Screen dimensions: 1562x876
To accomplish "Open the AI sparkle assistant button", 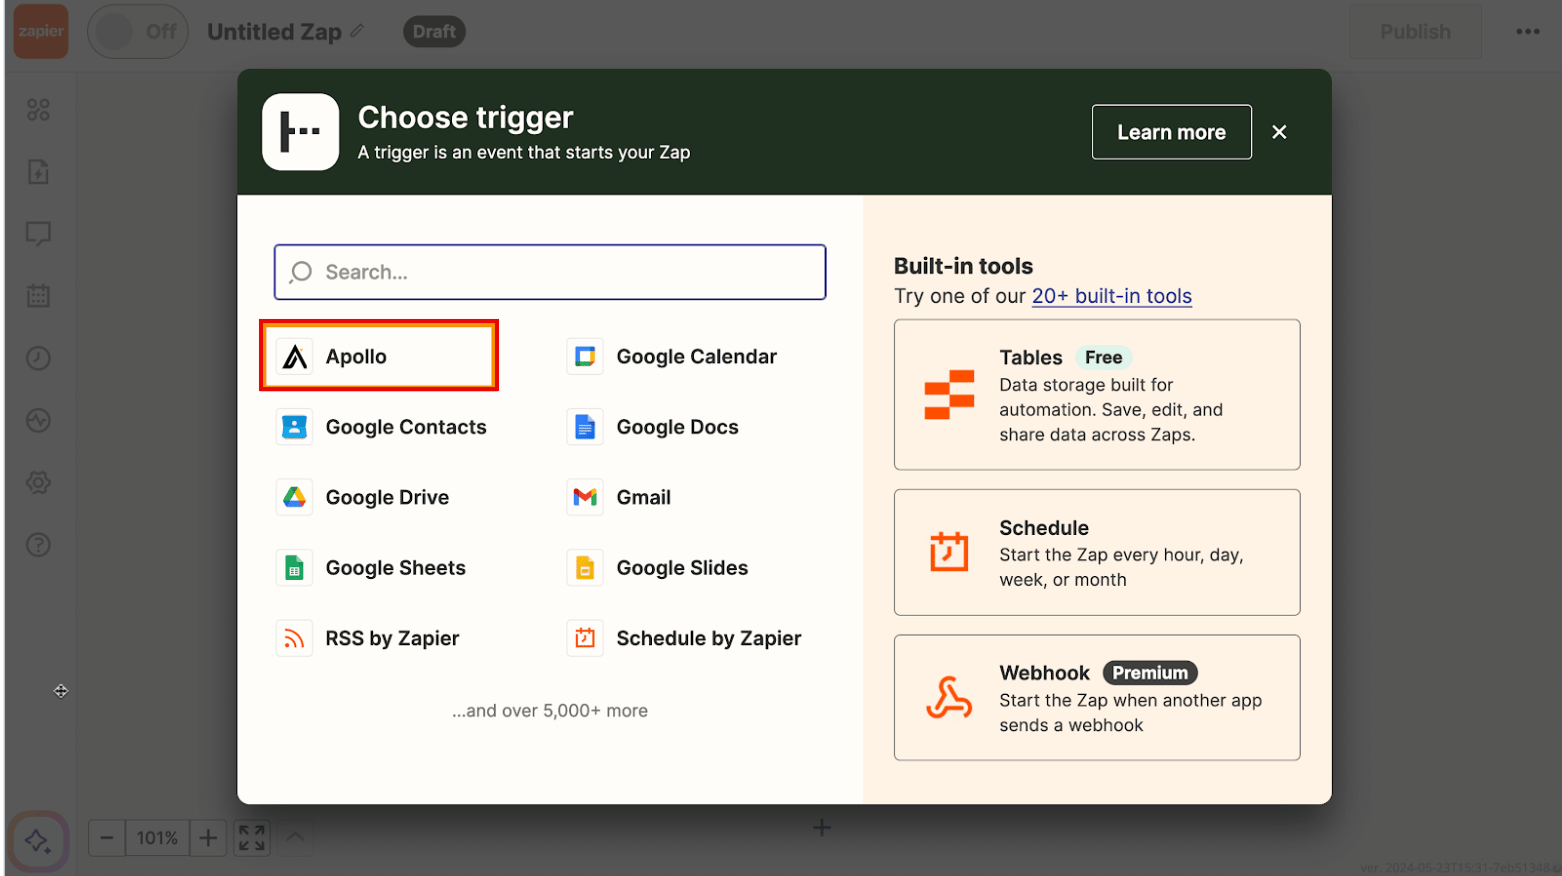I will tap(38, 841).
